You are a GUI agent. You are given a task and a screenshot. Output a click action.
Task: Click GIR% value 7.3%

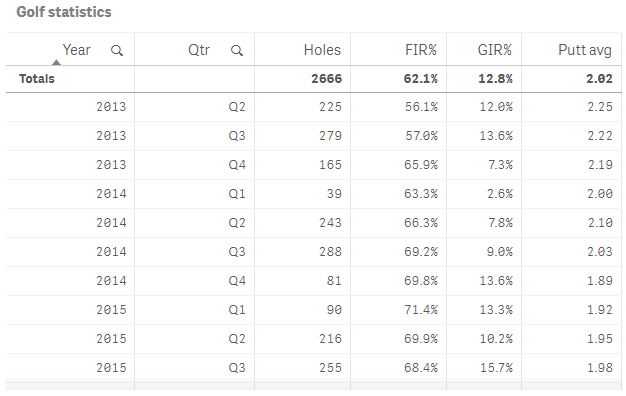pyautogui.click(x=500, y=165)
